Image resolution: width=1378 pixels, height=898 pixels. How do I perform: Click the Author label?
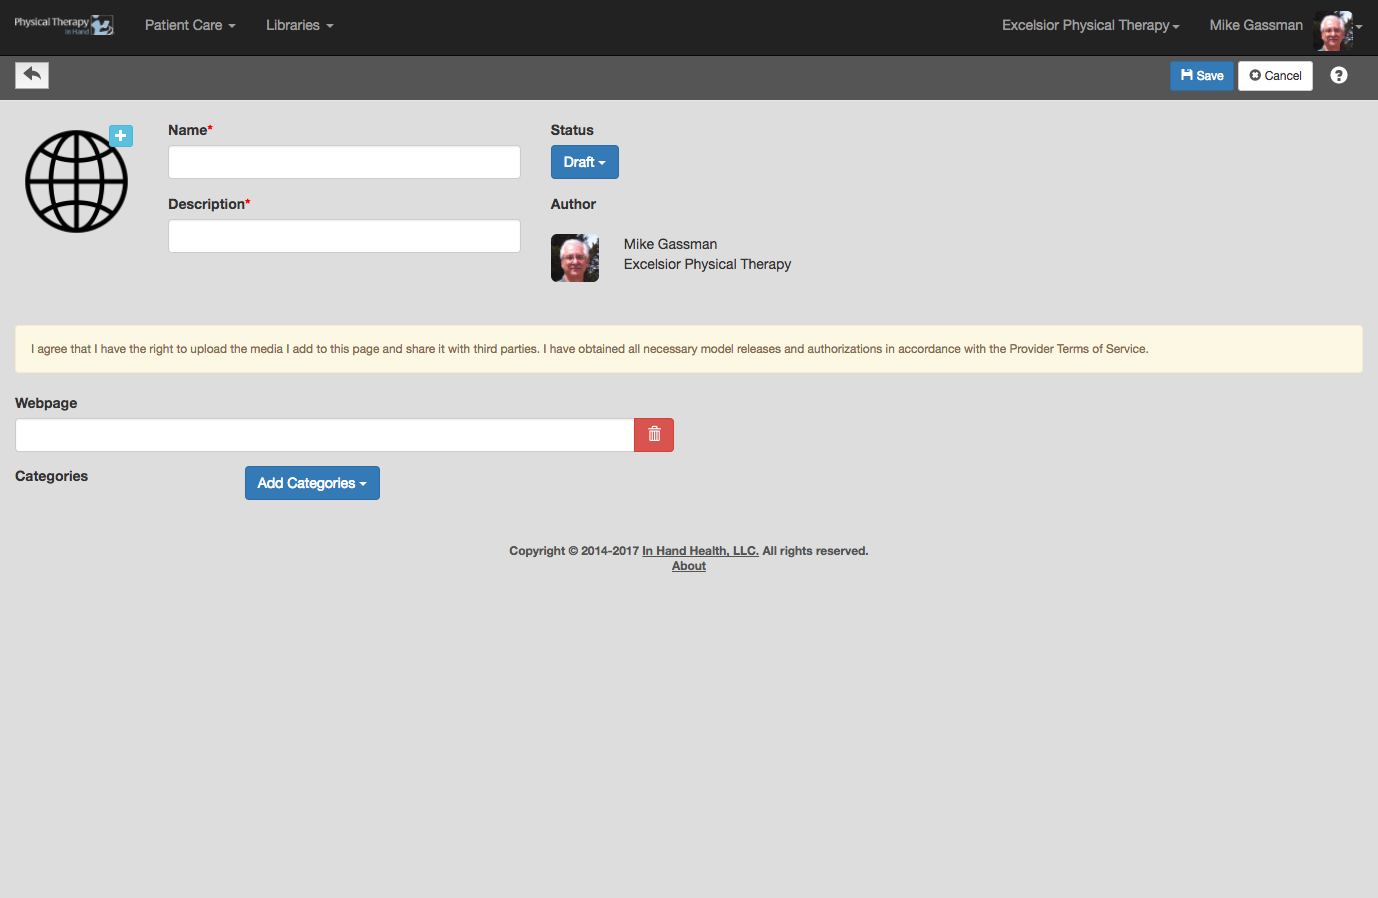[x=573, y=204]
